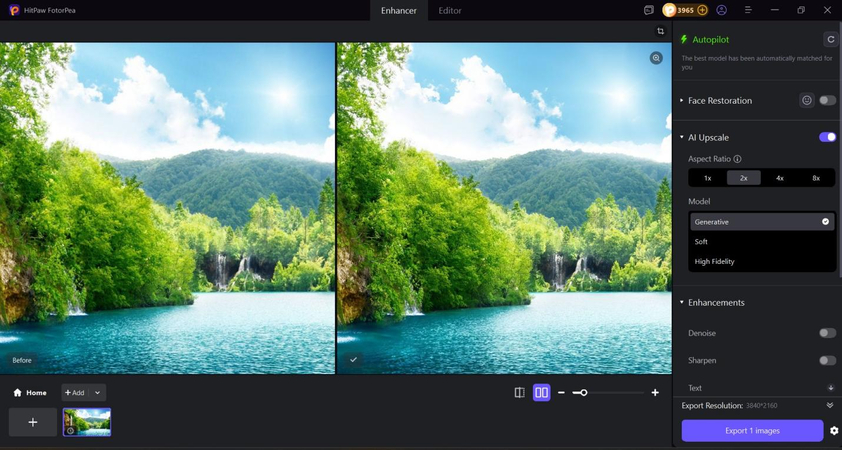This screenshot has height=450, width=842.
Task: Click the large plus tile to add image
Action: coord(33,422)
